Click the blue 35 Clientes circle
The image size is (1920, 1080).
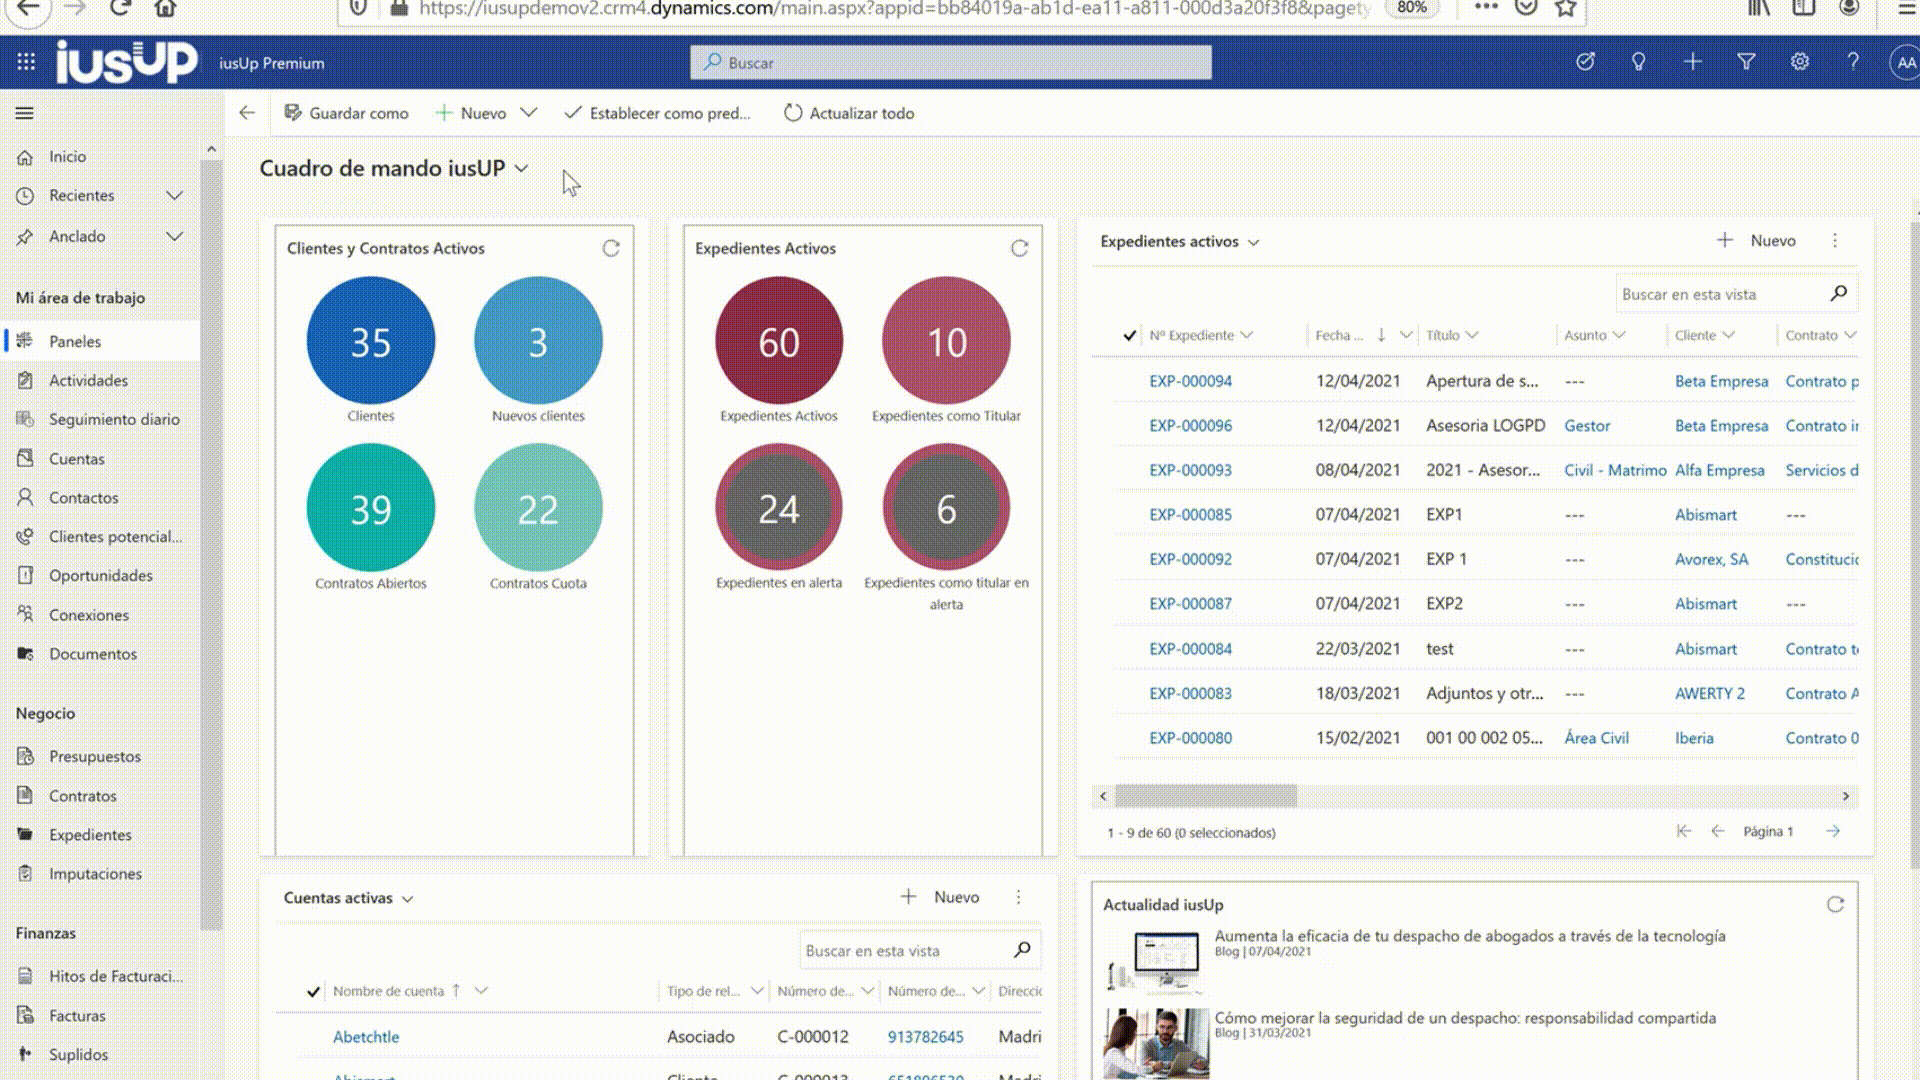371,341
